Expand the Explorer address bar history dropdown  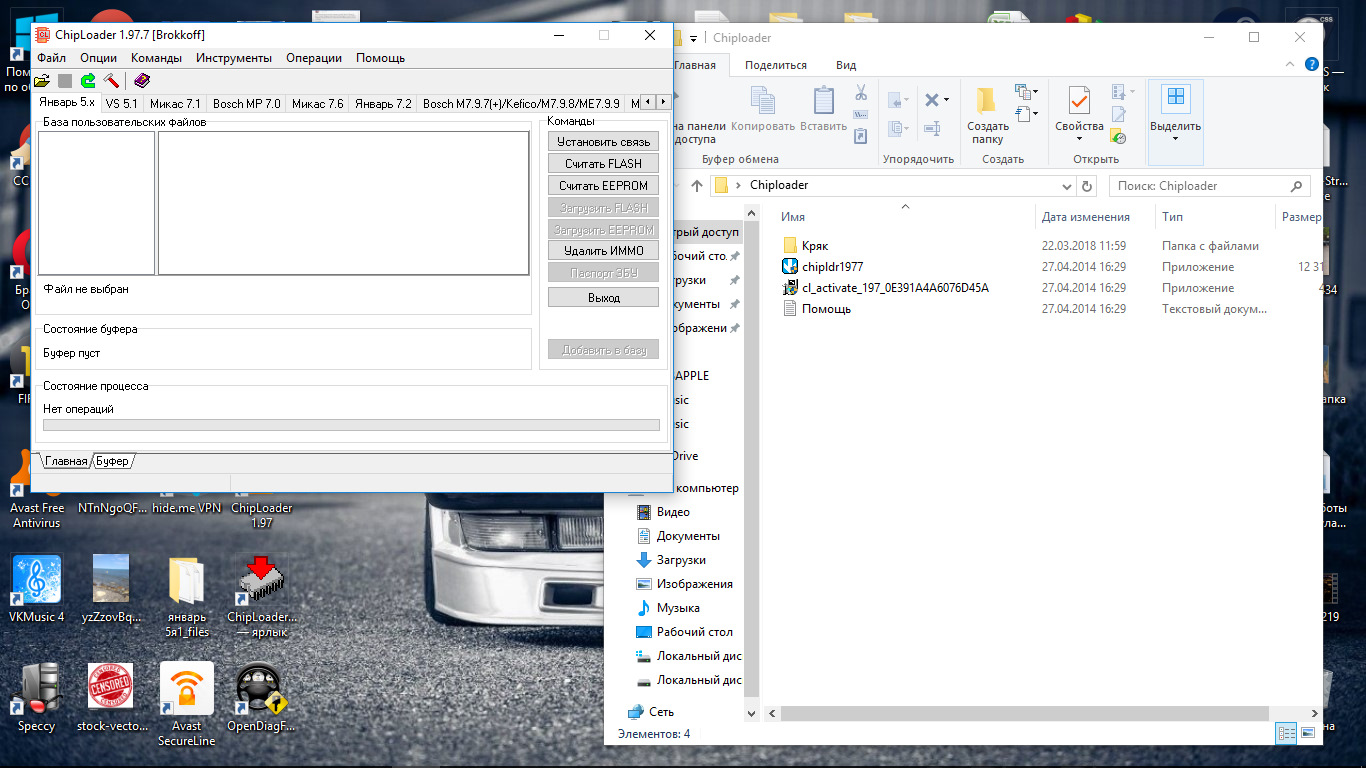click(1067, 186)
